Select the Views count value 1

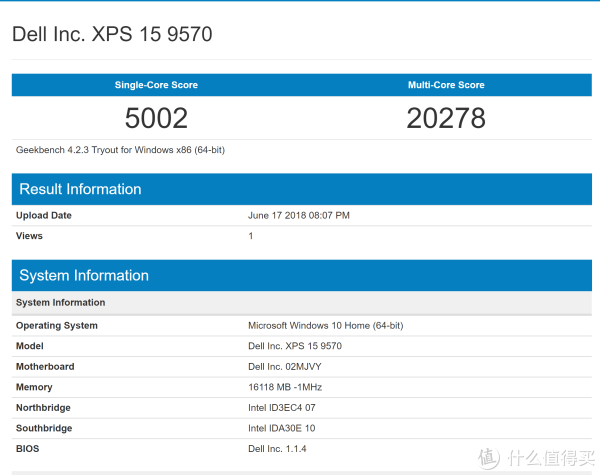(x=251, y=236)
